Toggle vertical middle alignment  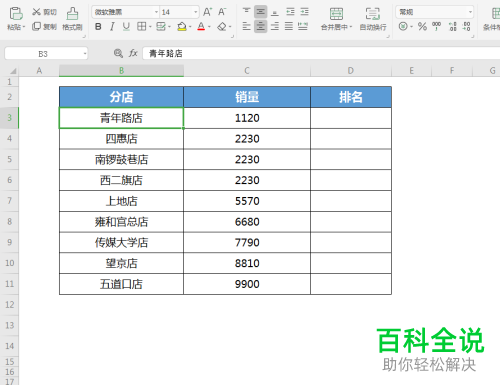click(x=260, y=12)
